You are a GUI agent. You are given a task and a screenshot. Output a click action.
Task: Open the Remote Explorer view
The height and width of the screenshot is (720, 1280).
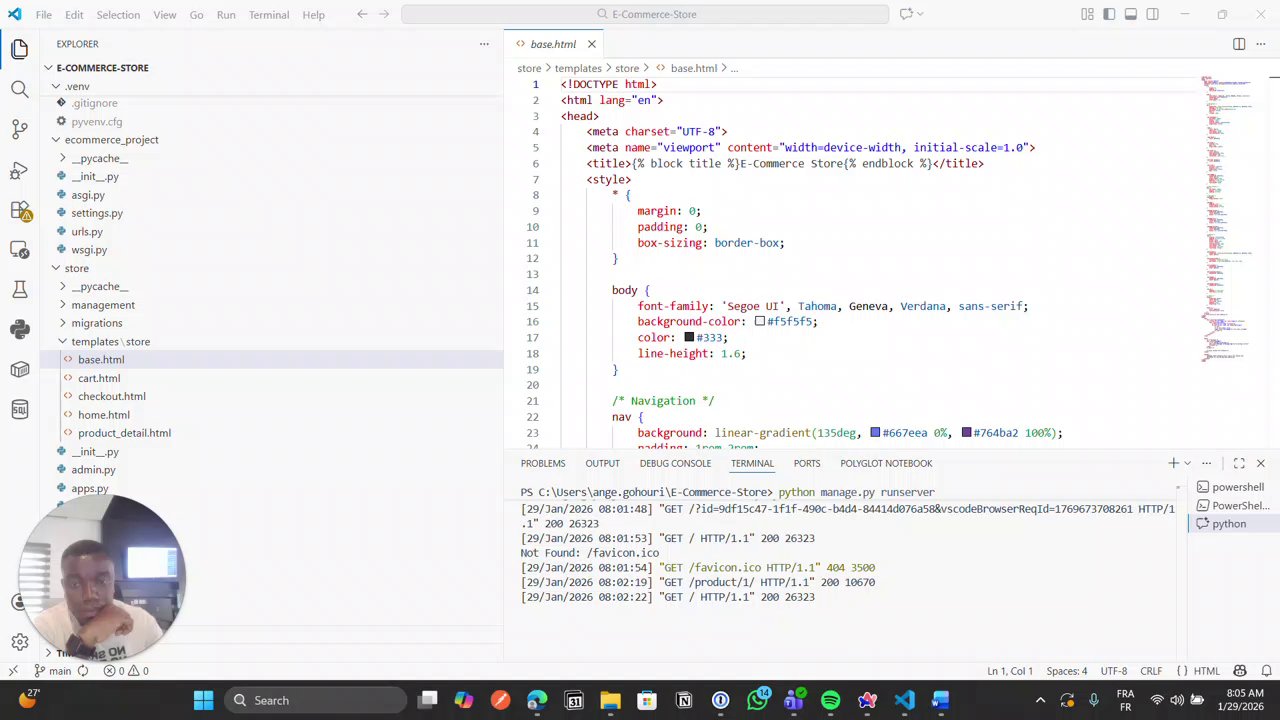point(19,250)
